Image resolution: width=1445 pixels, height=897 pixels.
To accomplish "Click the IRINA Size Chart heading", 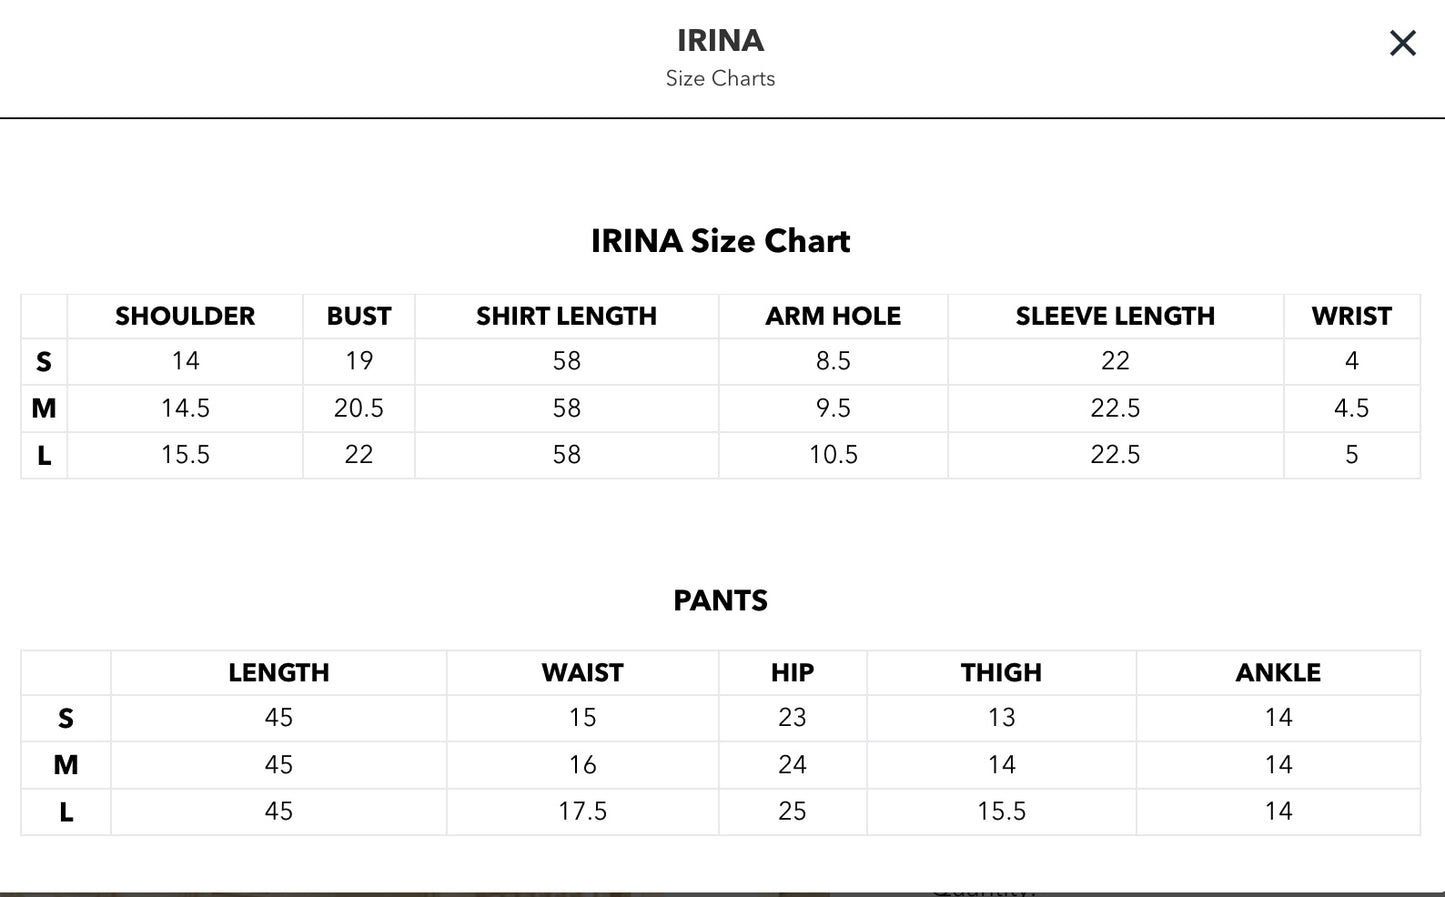I will [720, 241].
